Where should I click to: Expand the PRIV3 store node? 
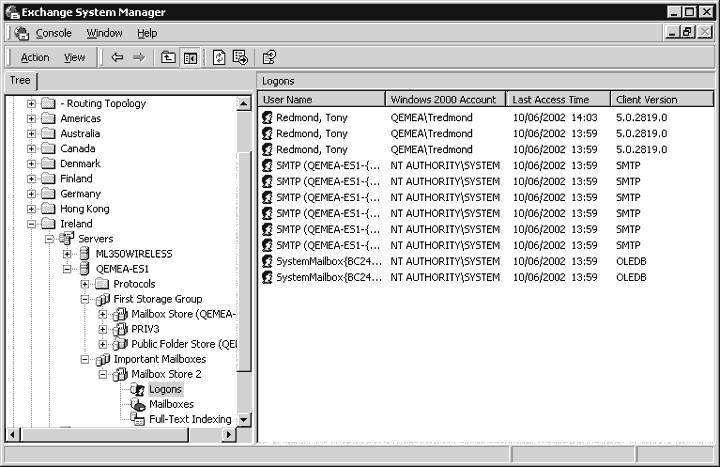pyautogui.click(x=102, y=329)
